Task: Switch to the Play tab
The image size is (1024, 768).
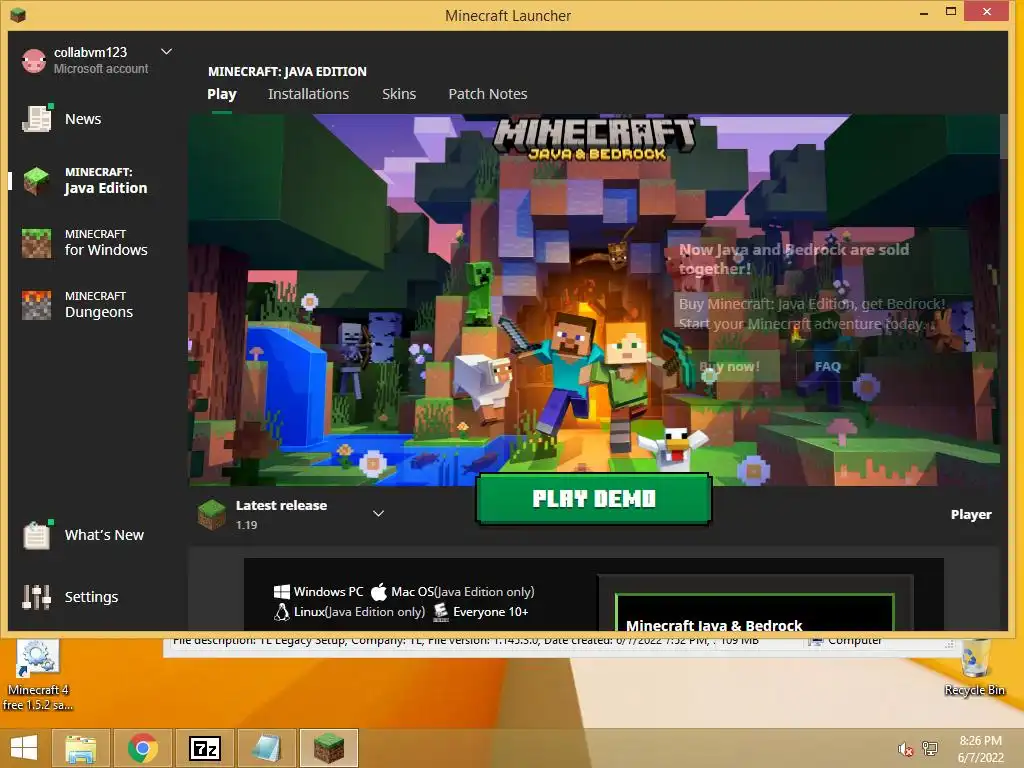Action: [221, 94]
